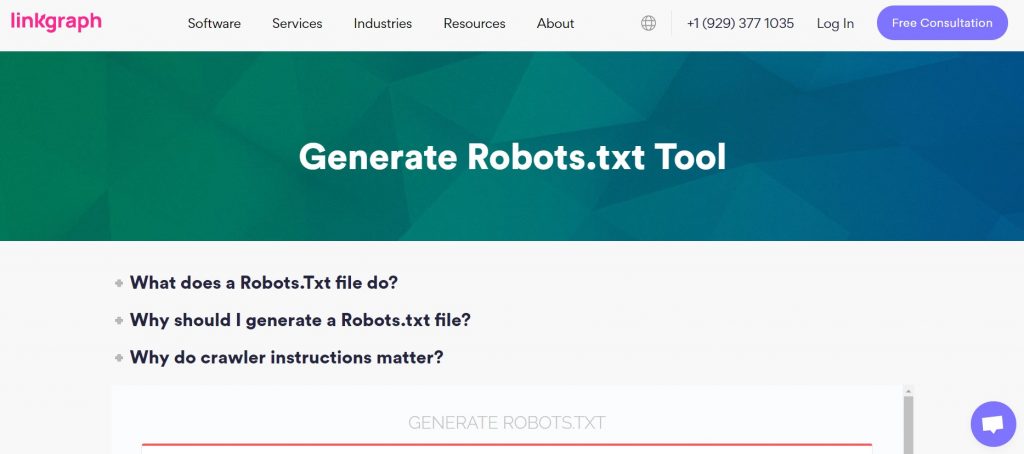Screen dimensions: 1024x454
Task: Click the linkgraph logo
Action: (56, 21)
